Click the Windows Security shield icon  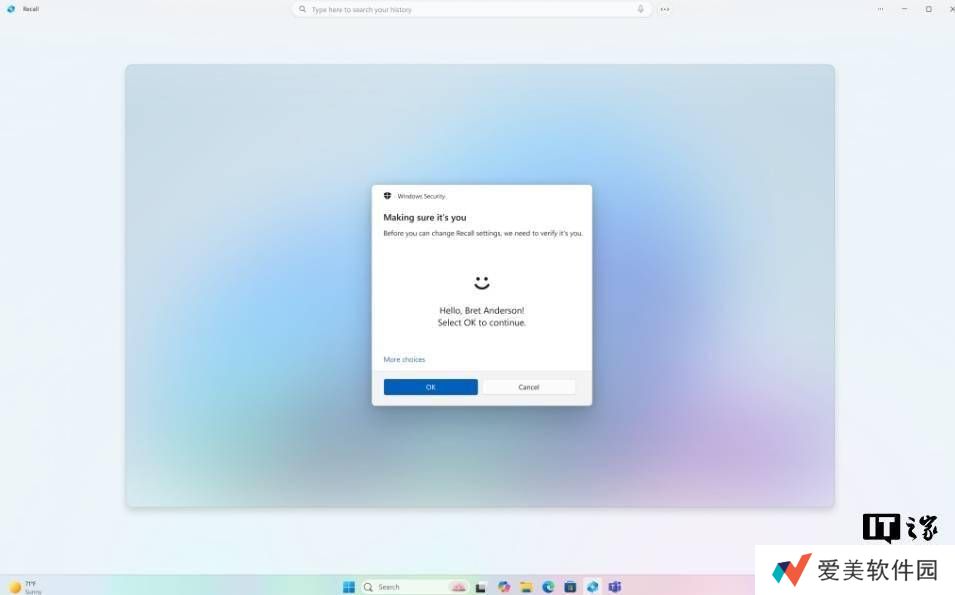pos(387,196)
